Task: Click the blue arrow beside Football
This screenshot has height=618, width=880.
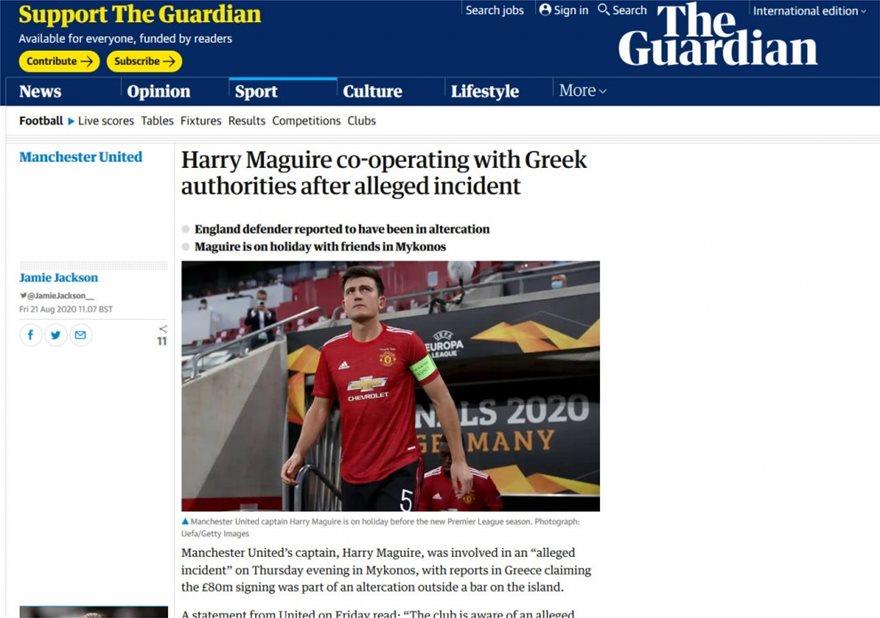Action: click(x=71, y=121)
